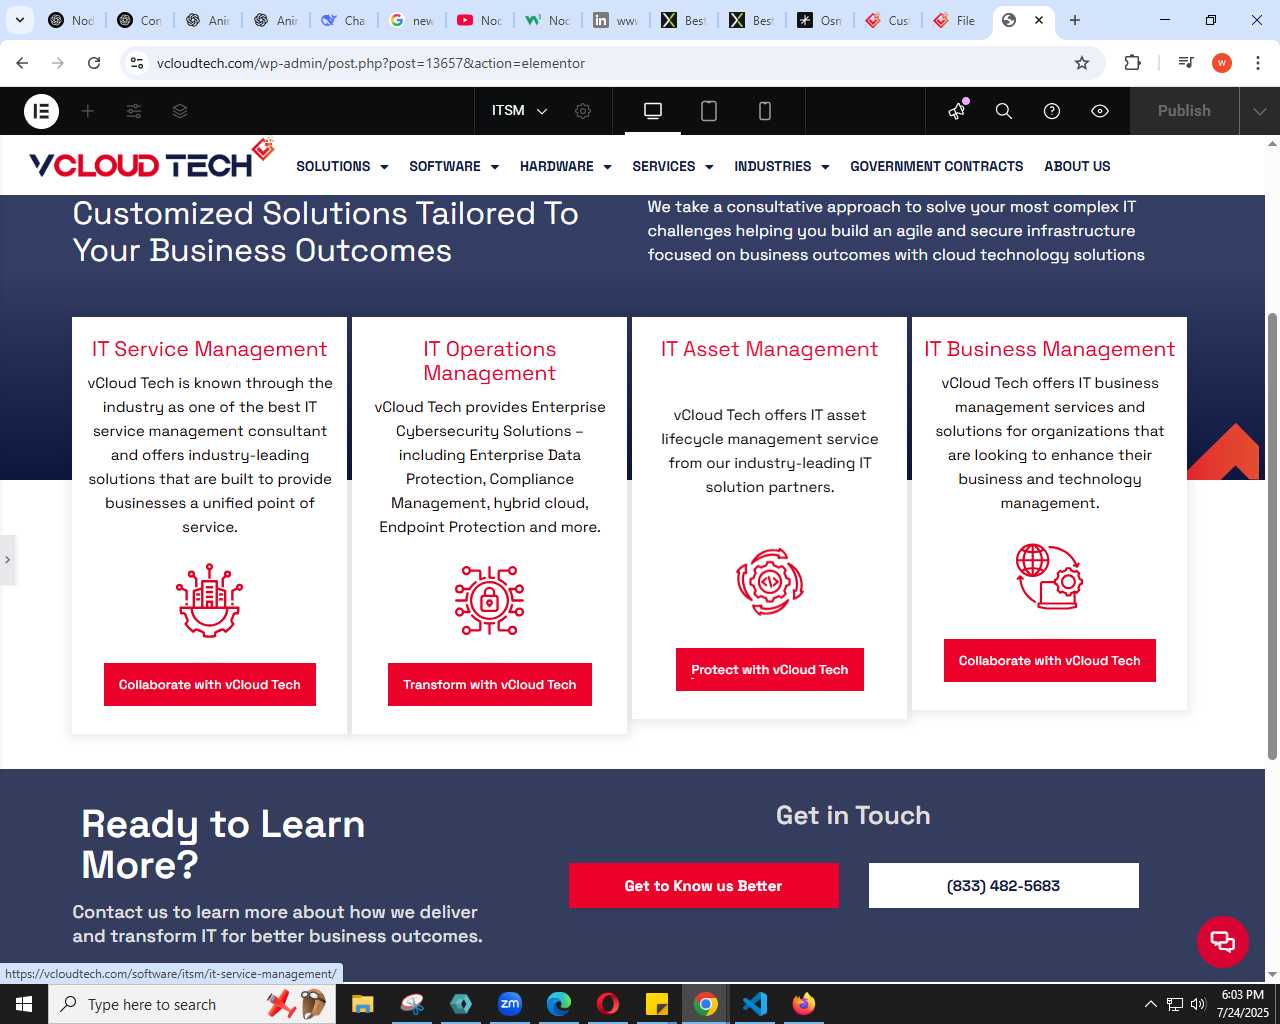The image size is (1280, 1024).
Task: Preview changes with the eye icon
Action: click(1100, 111)
